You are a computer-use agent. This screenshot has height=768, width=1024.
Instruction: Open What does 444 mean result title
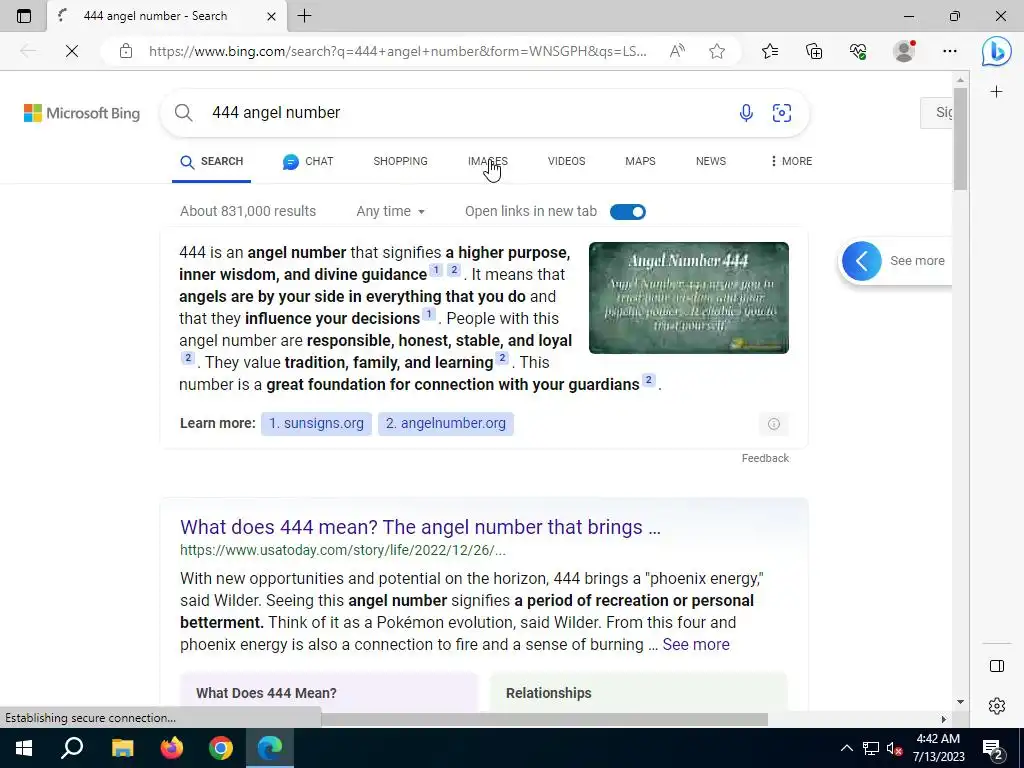click(x=420, y=527)
